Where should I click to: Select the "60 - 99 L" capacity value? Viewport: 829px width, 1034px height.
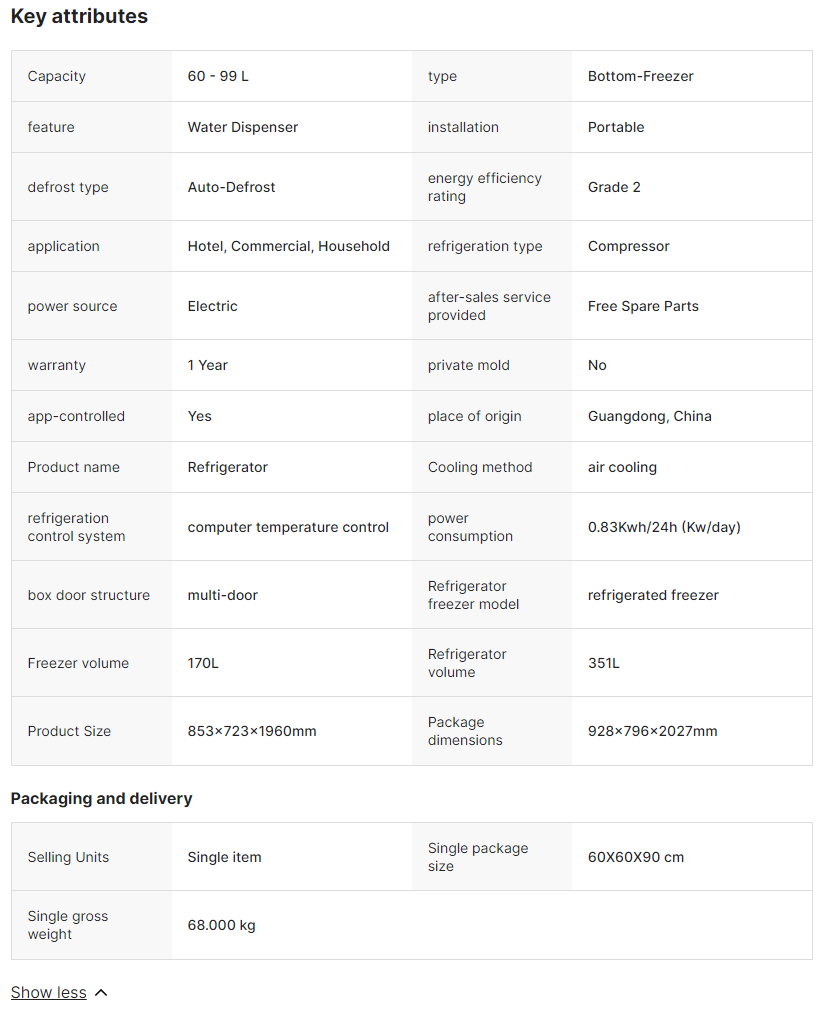[218, 77]
